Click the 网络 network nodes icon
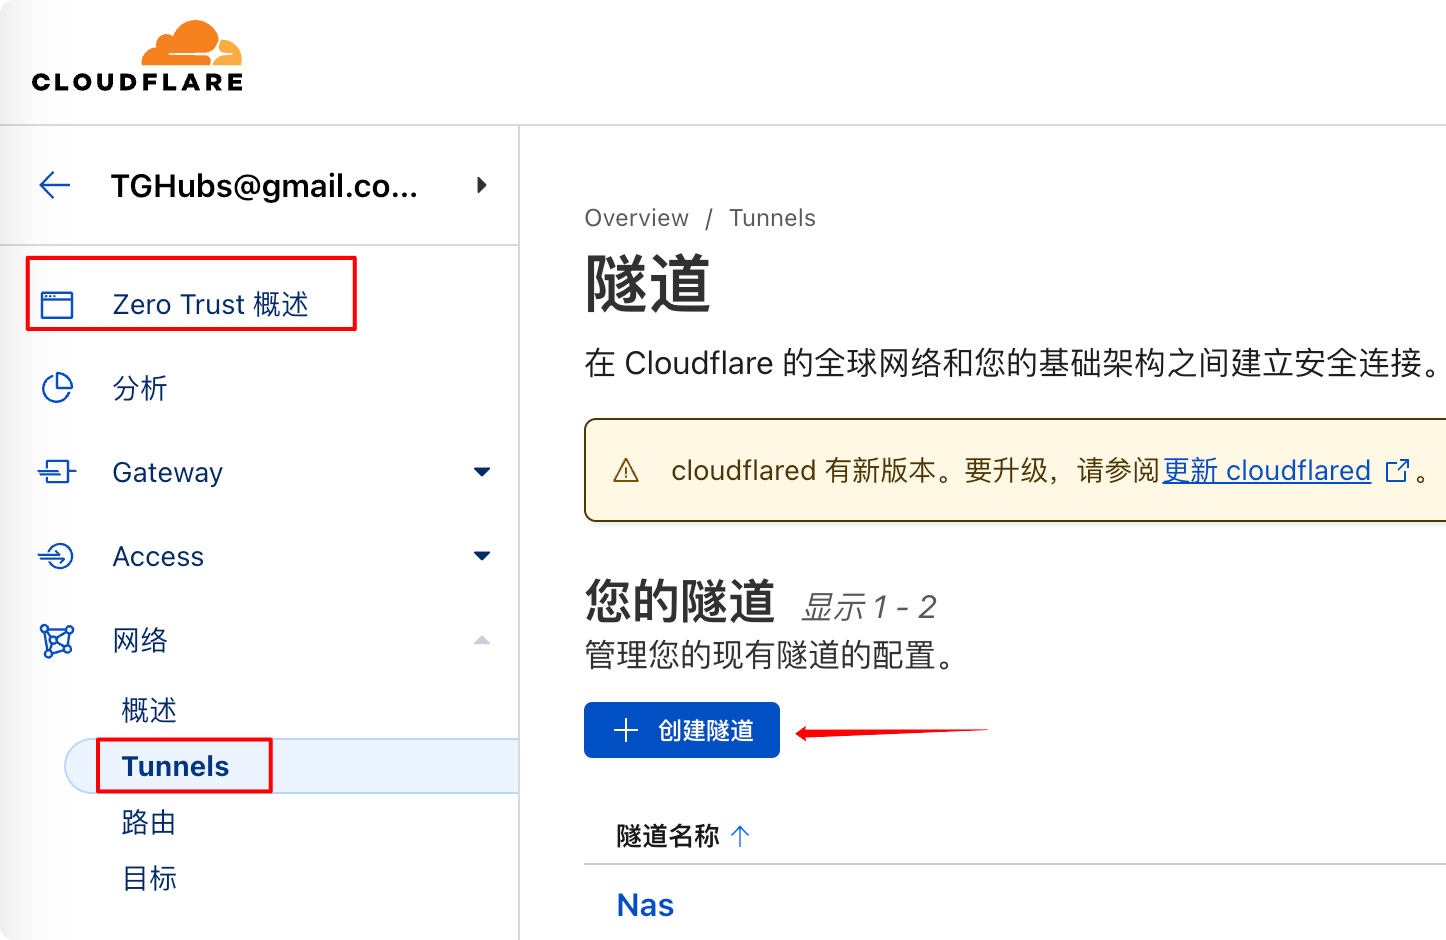The image size is (1446, 940). [x=57, y=640]
